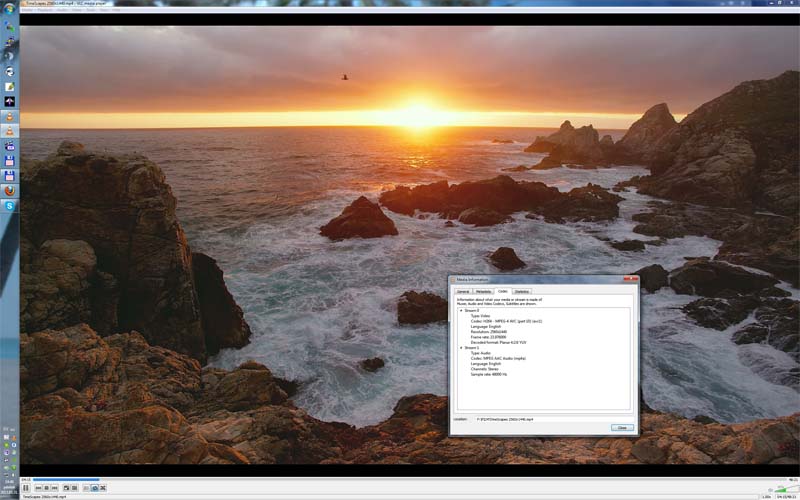
Task: Toggle fullscreen video button
Action: coord(66,488)
